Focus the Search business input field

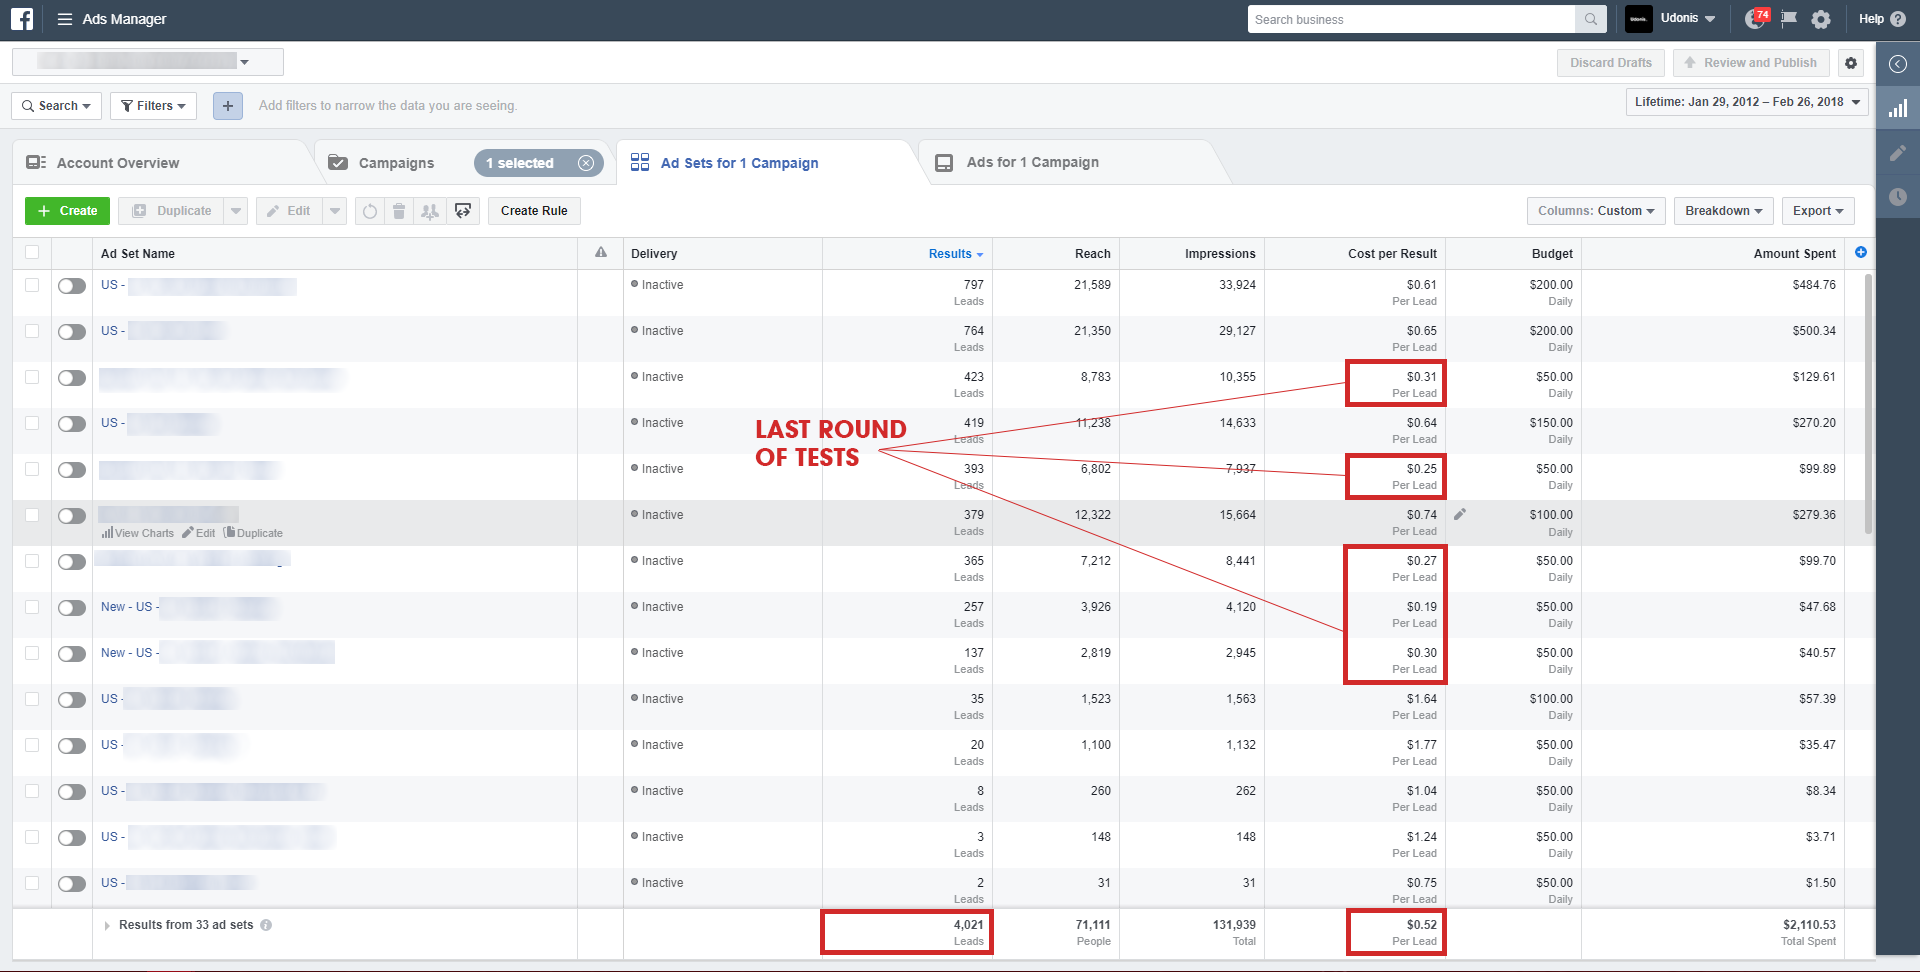point(1411,19)
